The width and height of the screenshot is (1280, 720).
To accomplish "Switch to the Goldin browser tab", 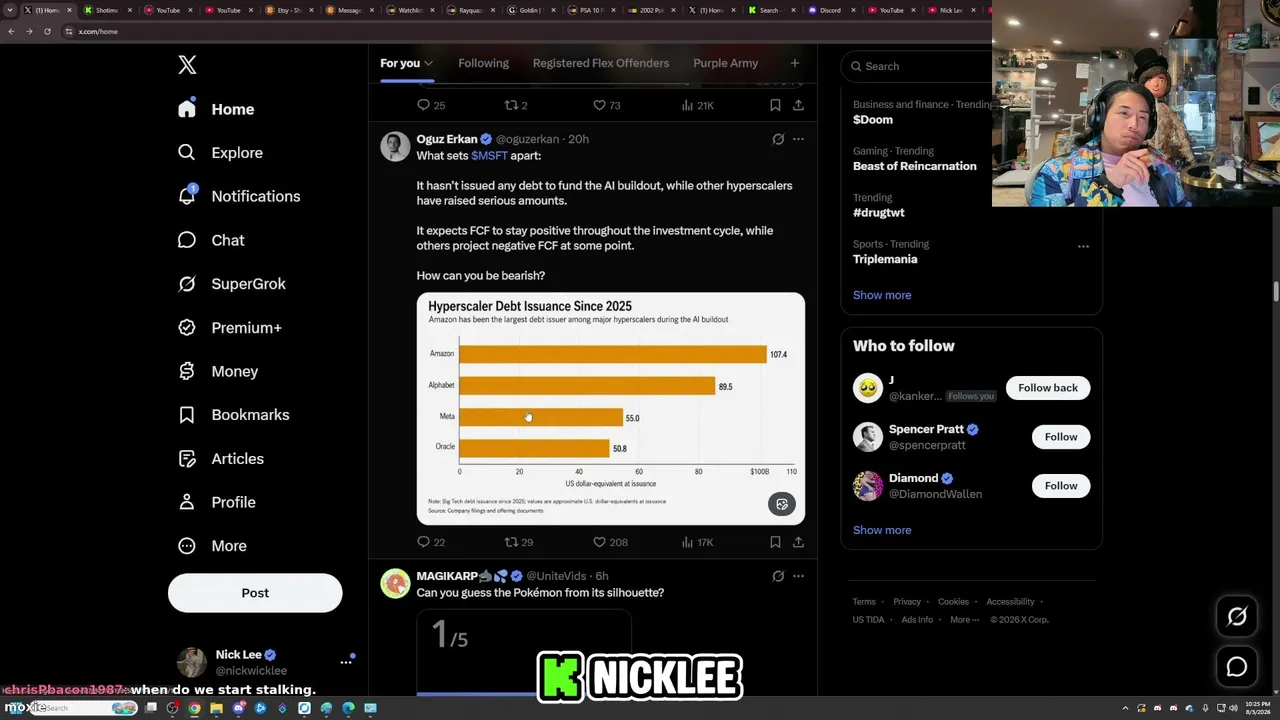I will 530,10.
